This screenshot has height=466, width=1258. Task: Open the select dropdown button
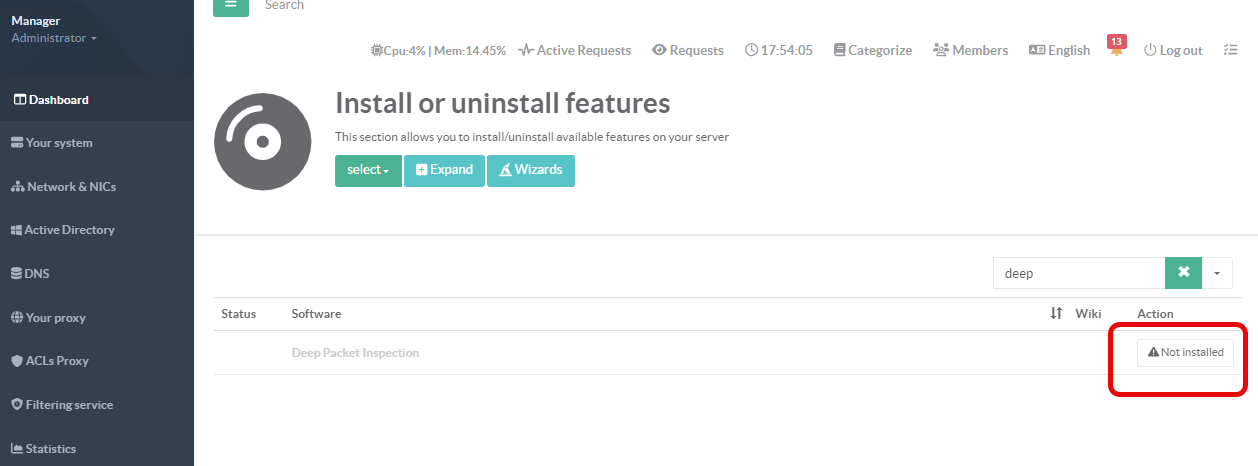tap(368, 170)
